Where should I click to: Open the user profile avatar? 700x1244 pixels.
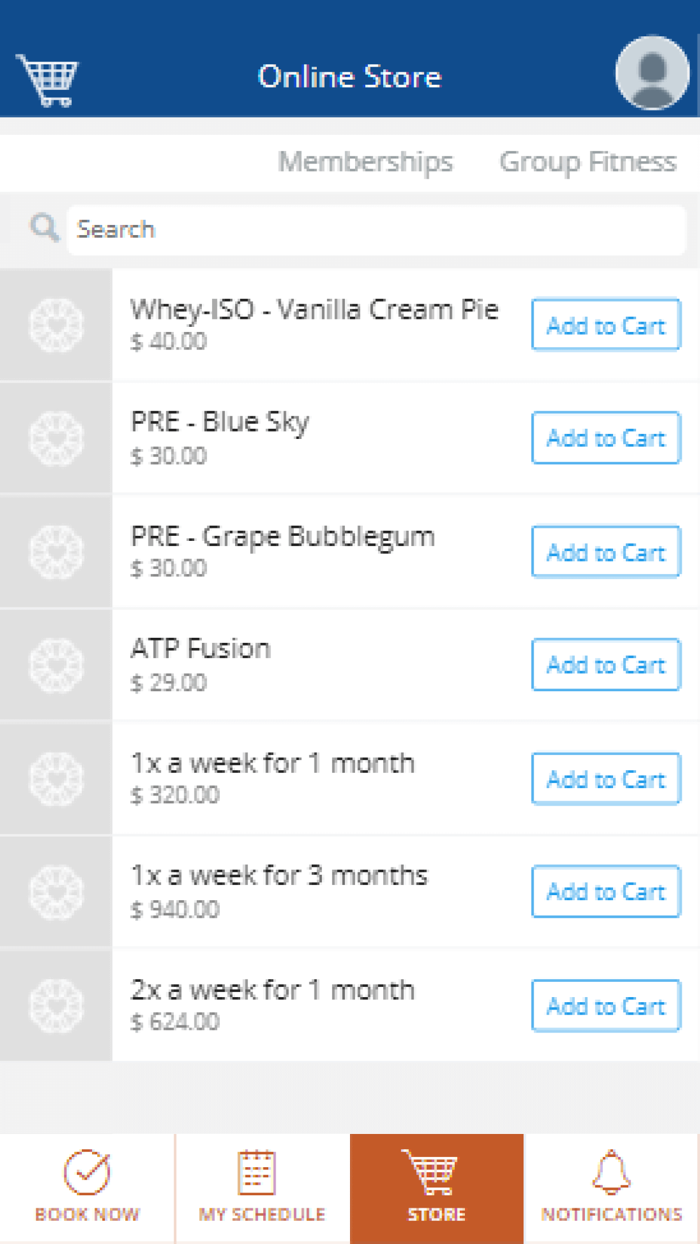click(x=651, y=73)
